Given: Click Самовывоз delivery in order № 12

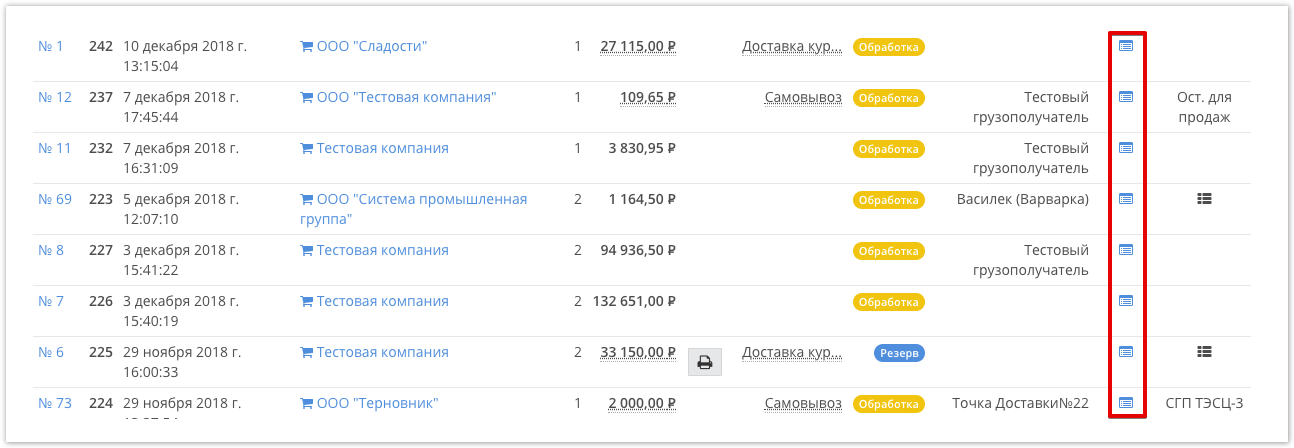Looking at the screenshot, I should [803, 97].
